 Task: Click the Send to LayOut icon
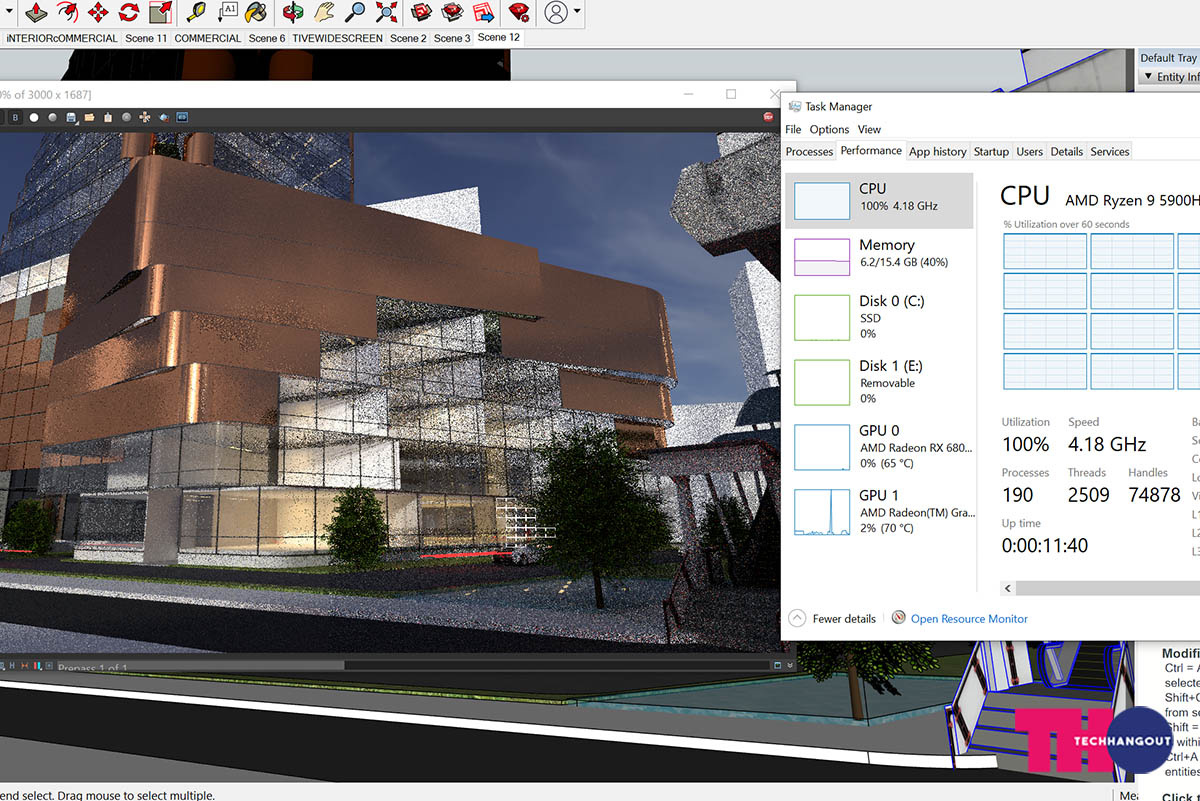tap(484, 13)
